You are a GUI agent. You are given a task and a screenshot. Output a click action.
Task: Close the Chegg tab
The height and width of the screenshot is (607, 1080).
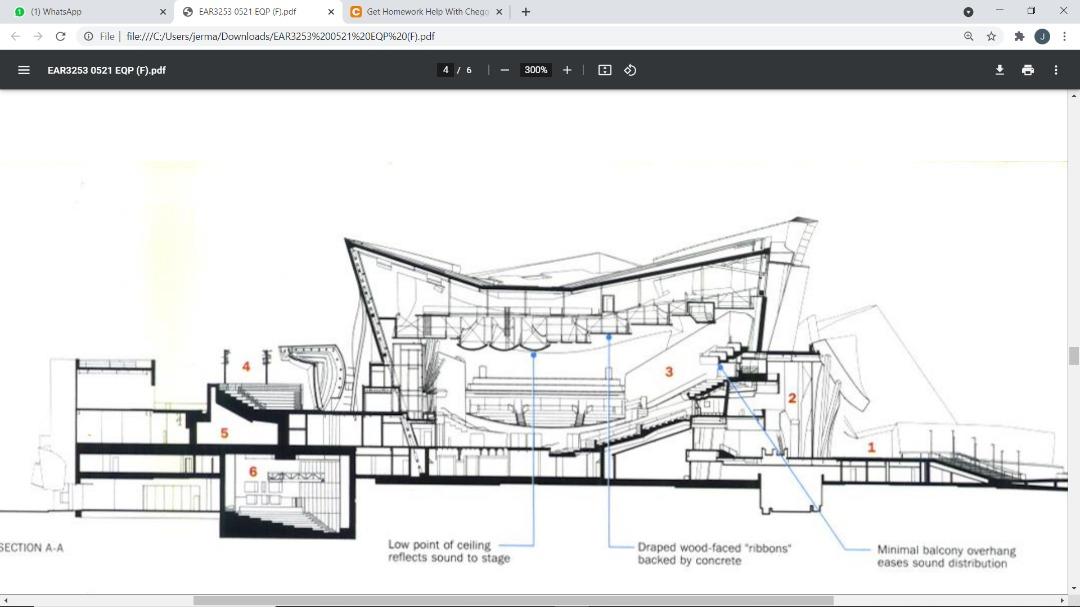tap(499, 12)
